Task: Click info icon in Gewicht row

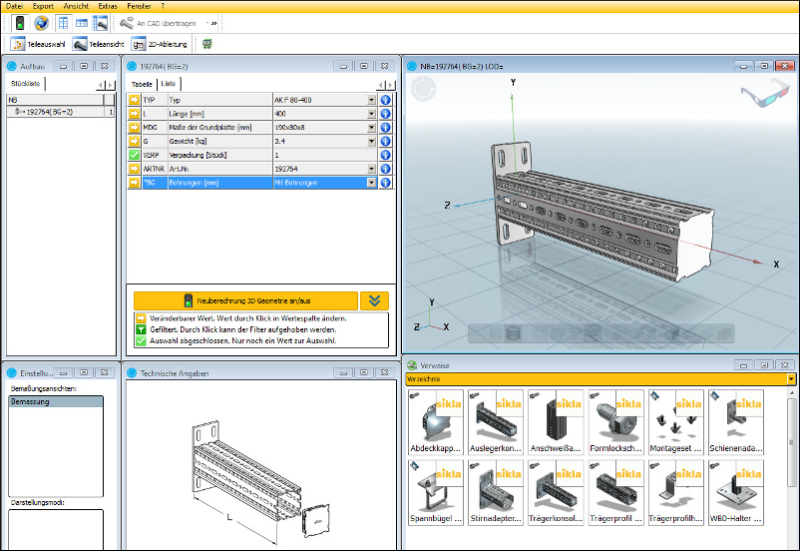Action: click(x=386, y=141)
